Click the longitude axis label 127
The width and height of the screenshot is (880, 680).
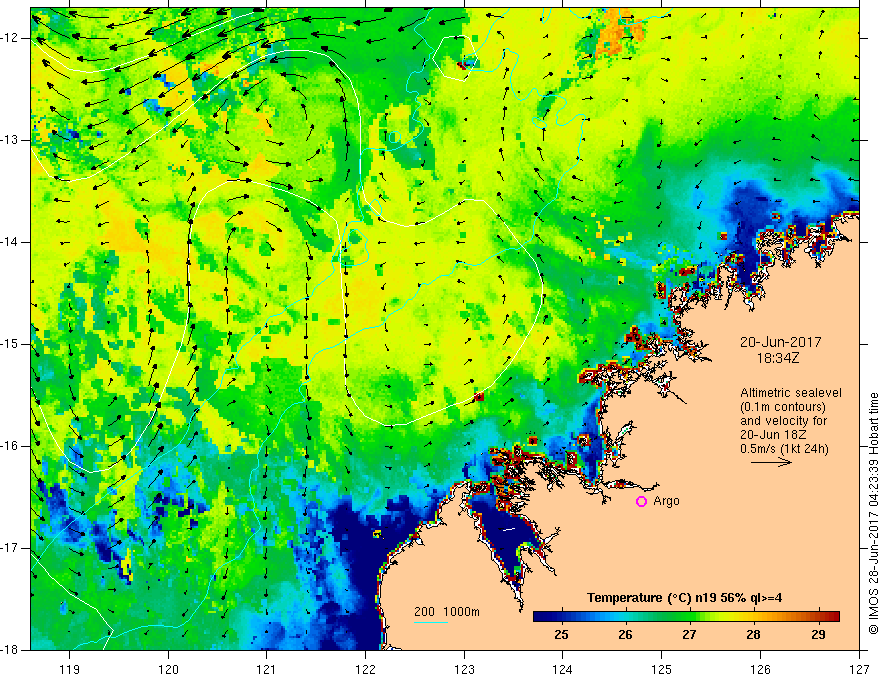coord(859,669)
